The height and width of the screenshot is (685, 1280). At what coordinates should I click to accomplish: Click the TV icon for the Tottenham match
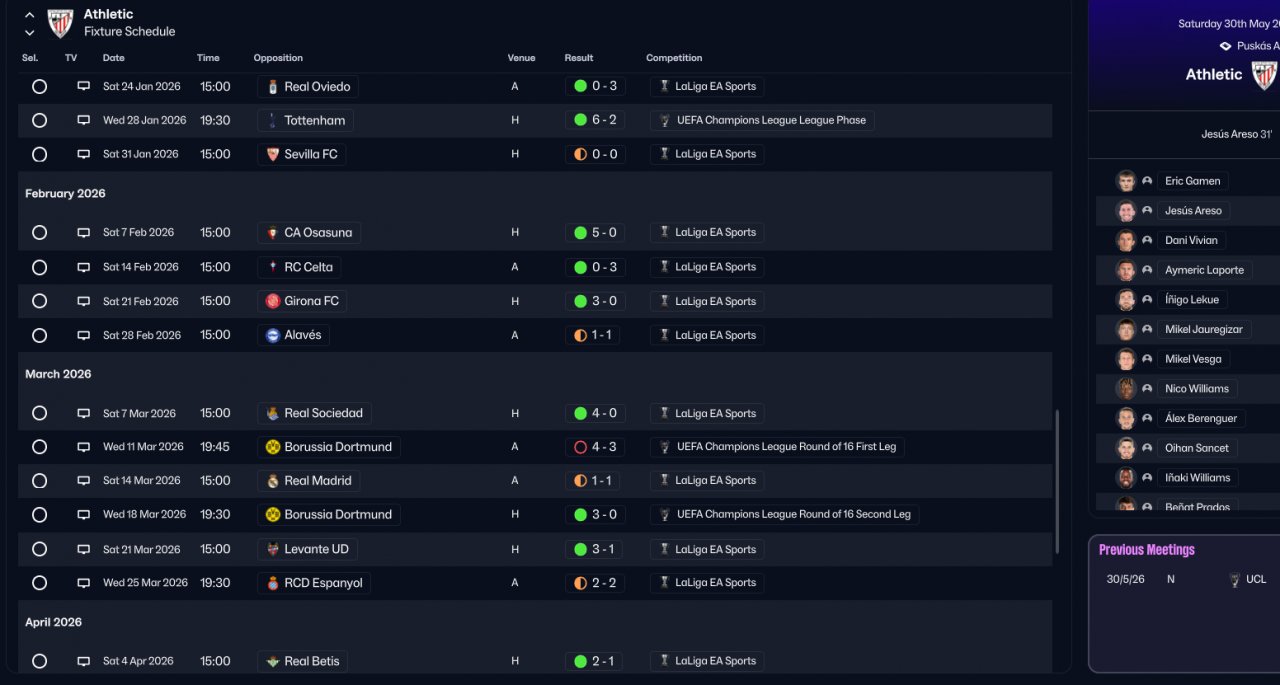click(84, 120)
